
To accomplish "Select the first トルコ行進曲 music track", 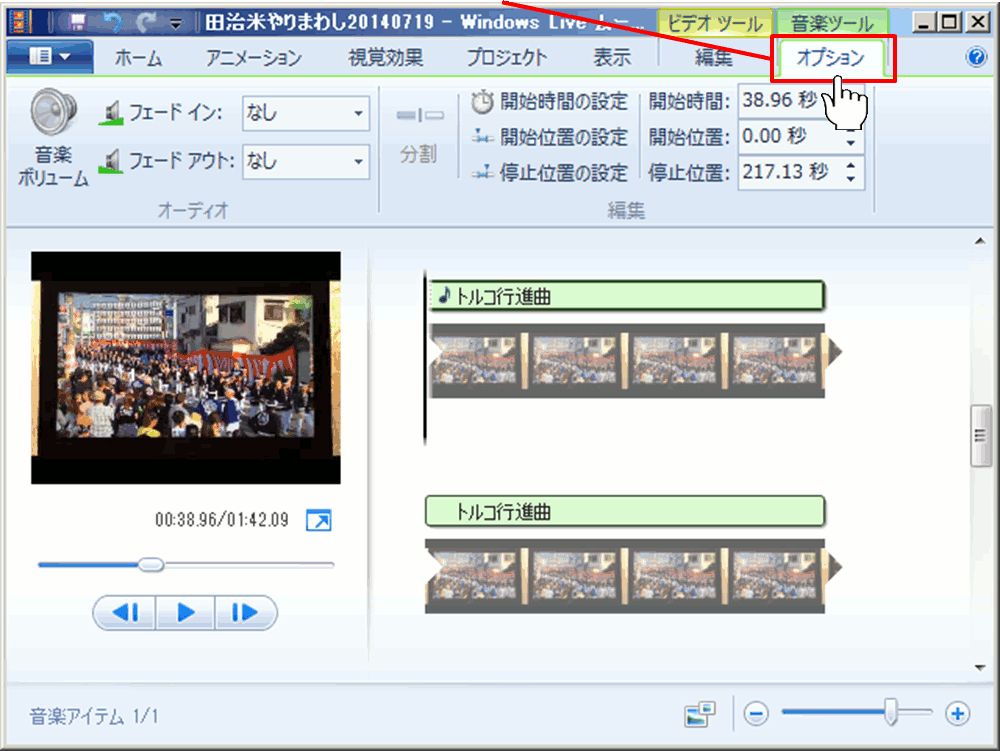I will 626,296.
